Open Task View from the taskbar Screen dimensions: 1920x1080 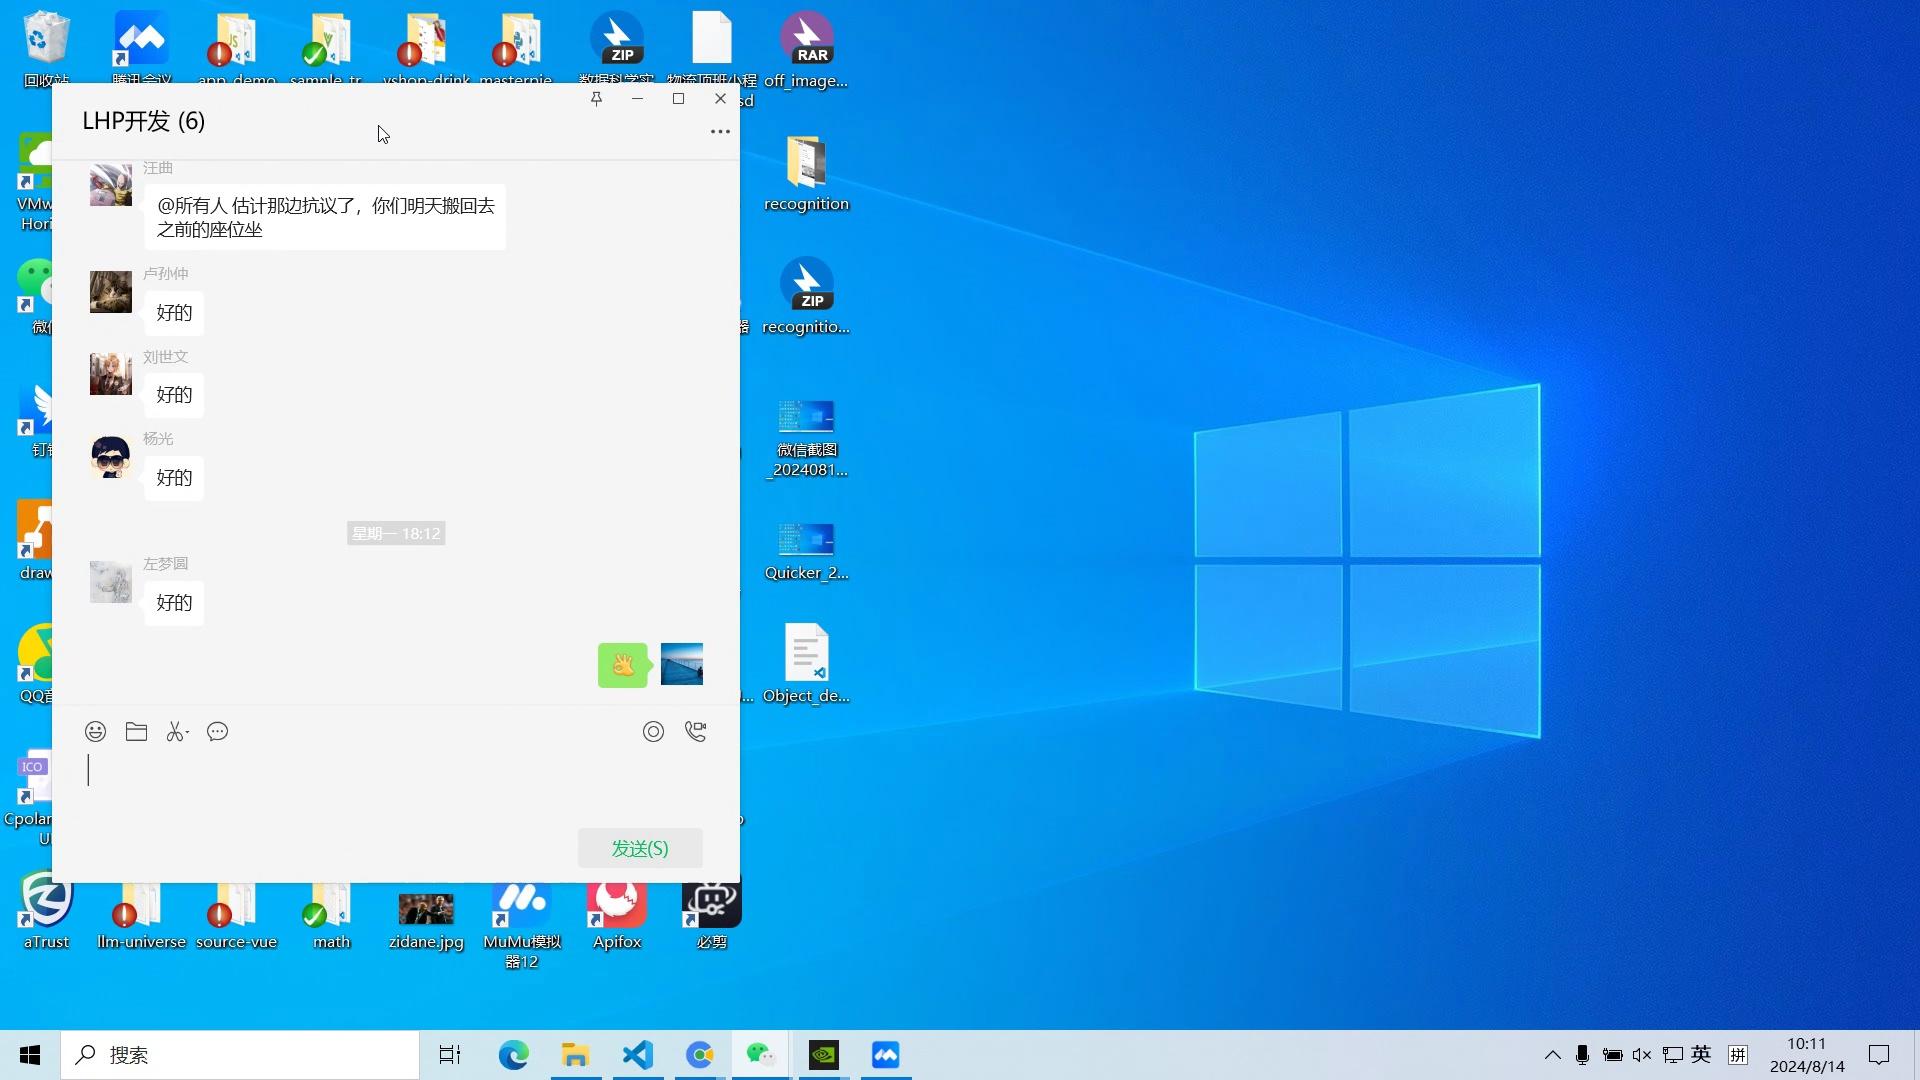[450, 1055]
